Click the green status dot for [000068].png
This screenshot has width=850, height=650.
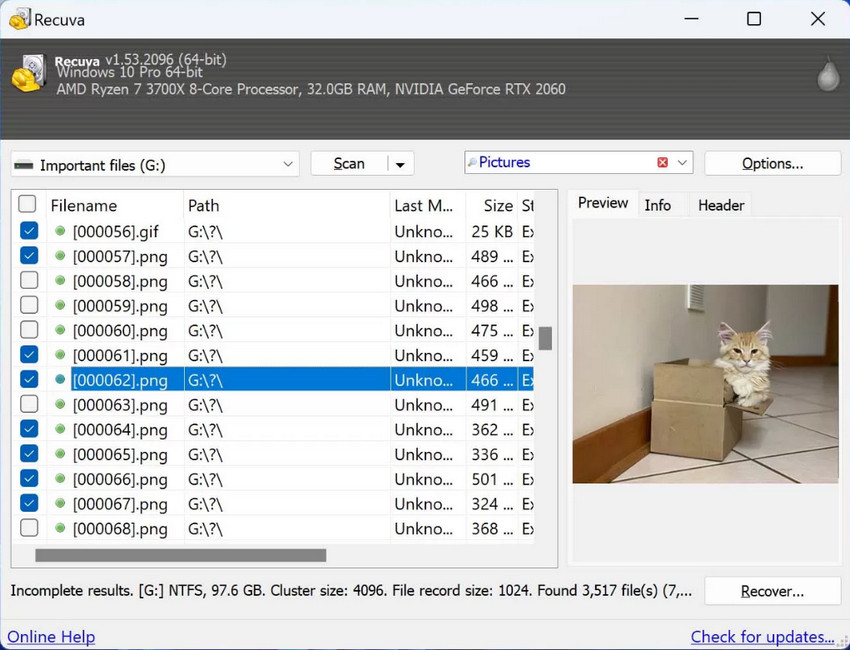pyautogui.click(x=60, y=528)
